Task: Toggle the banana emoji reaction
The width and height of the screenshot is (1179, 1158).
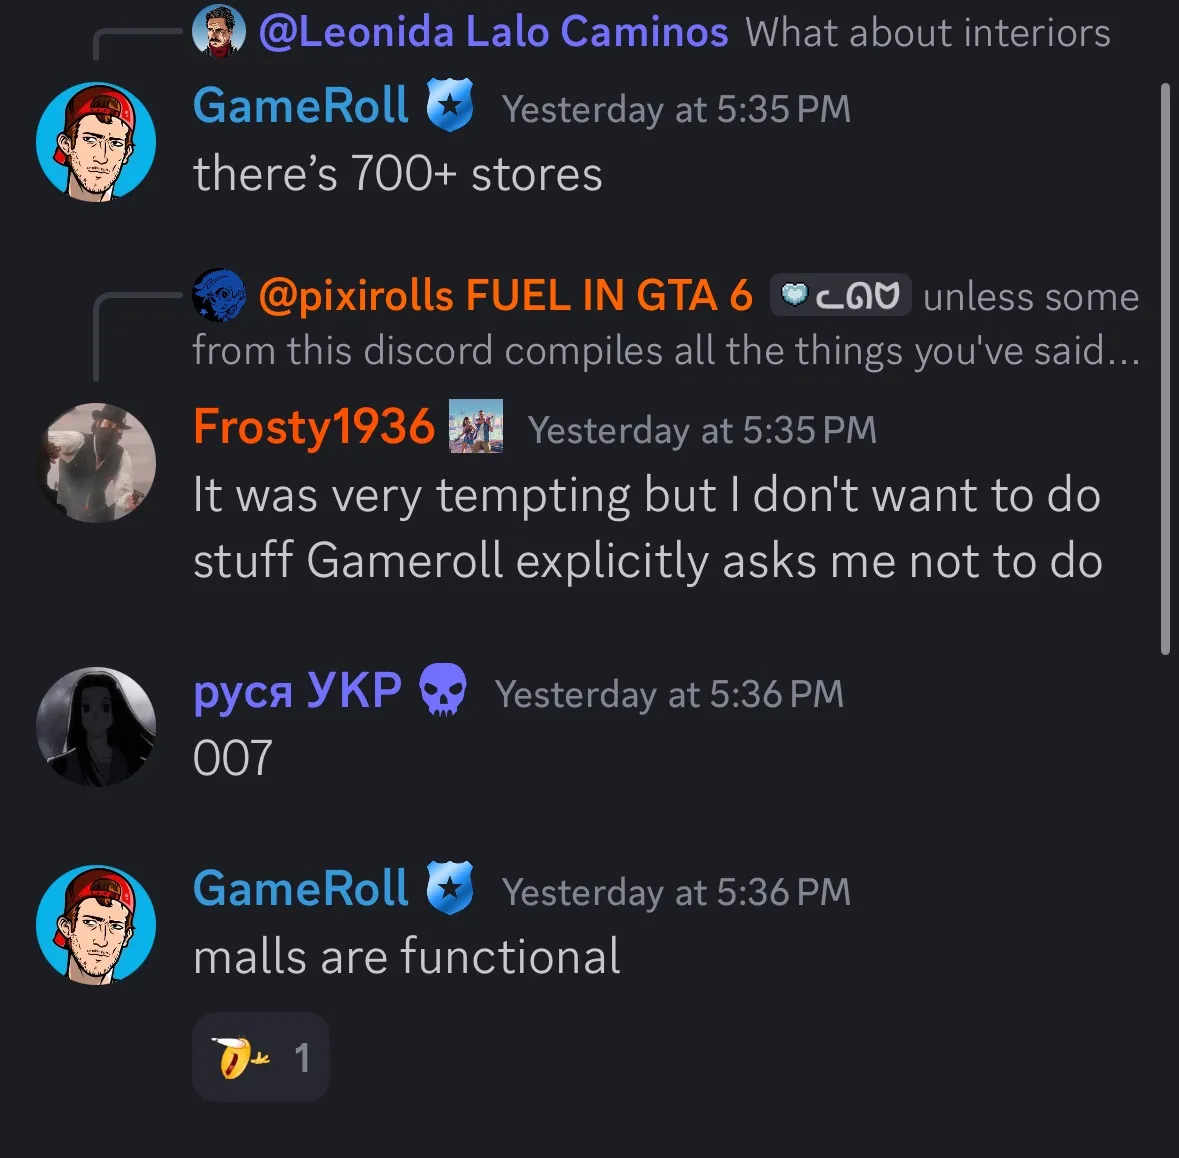Action: [x=261, y=1056]
